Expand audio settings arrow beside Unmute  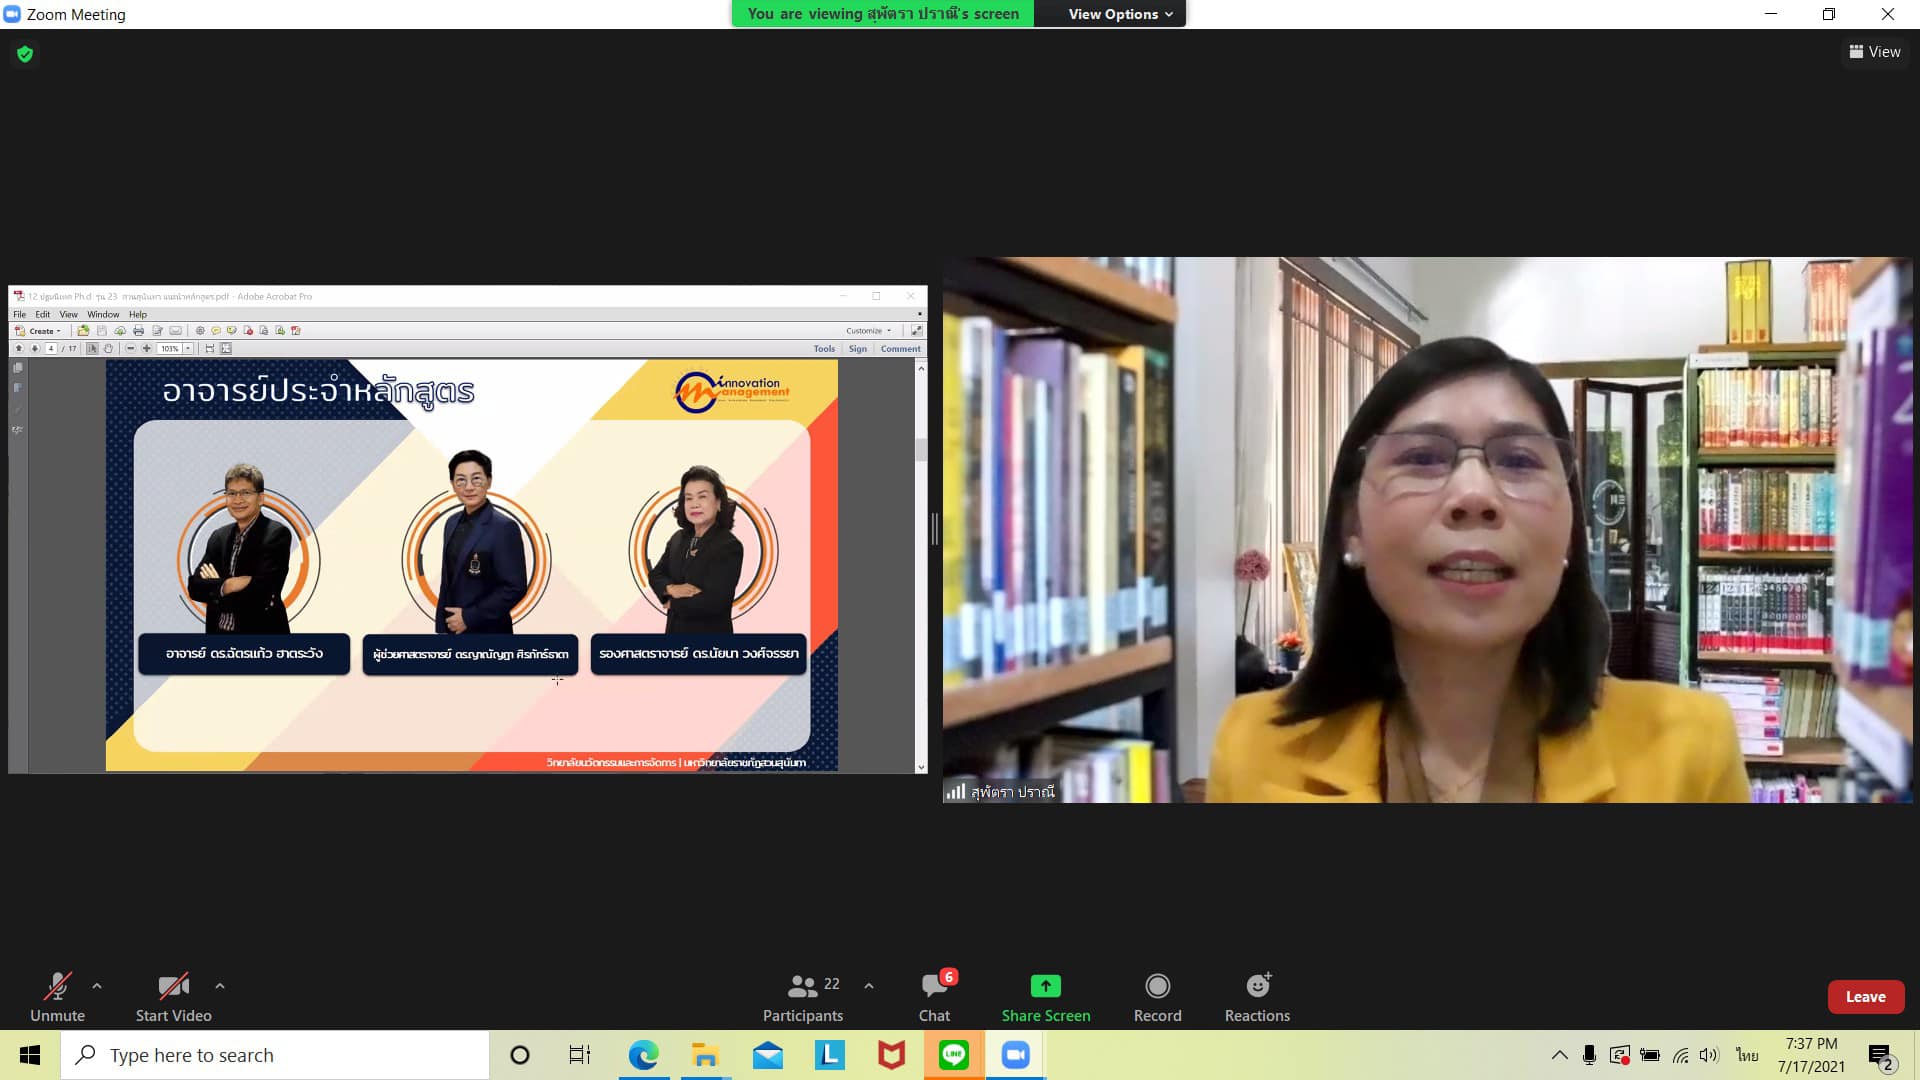[x=97, y=986]
